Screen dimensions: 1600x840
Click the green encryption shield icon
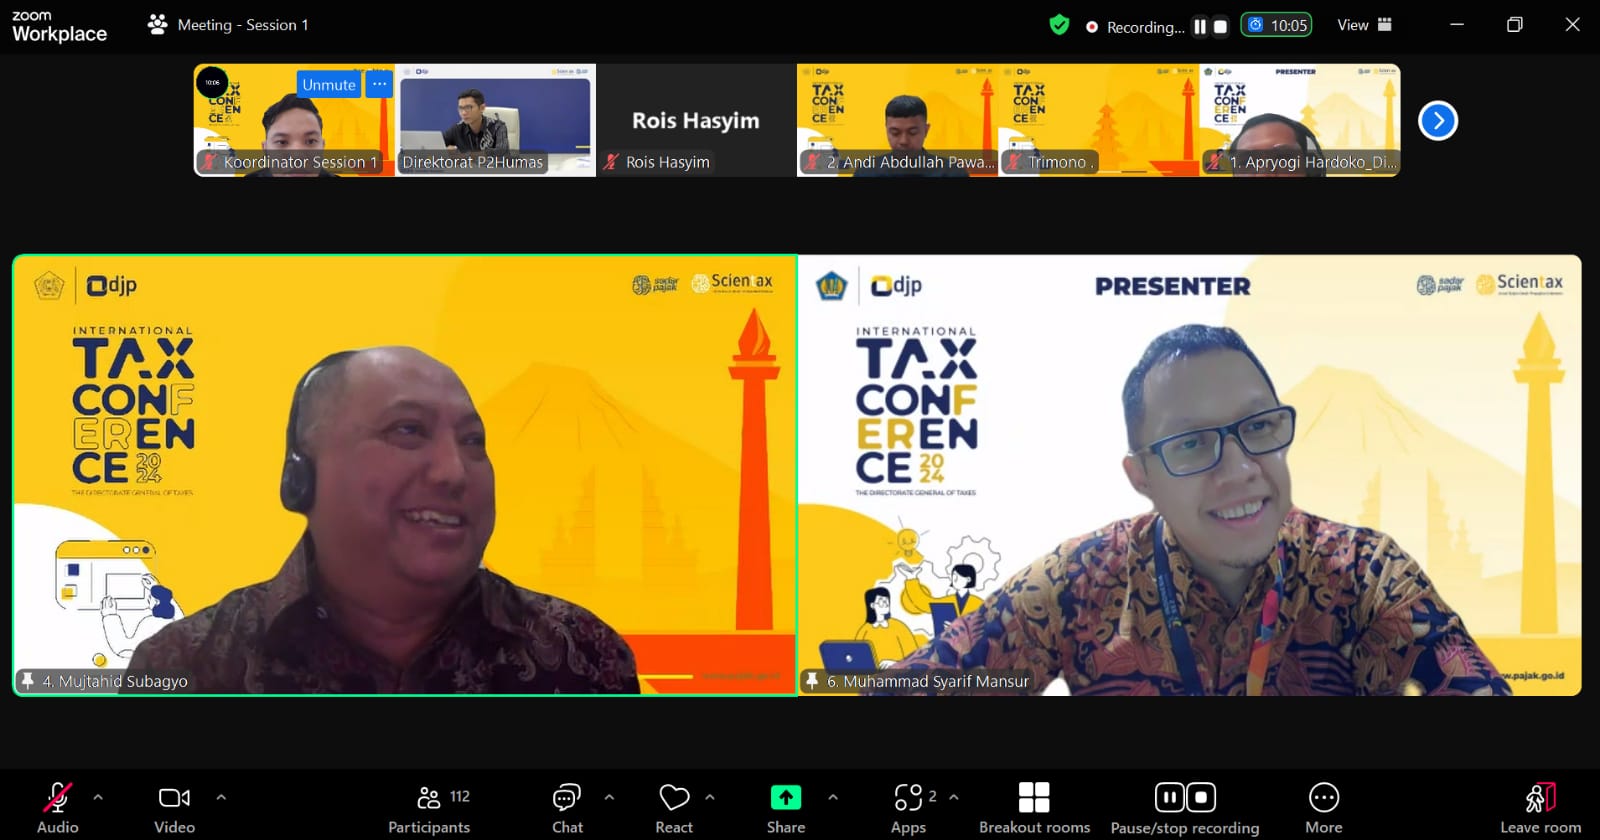pos(1059,25)
